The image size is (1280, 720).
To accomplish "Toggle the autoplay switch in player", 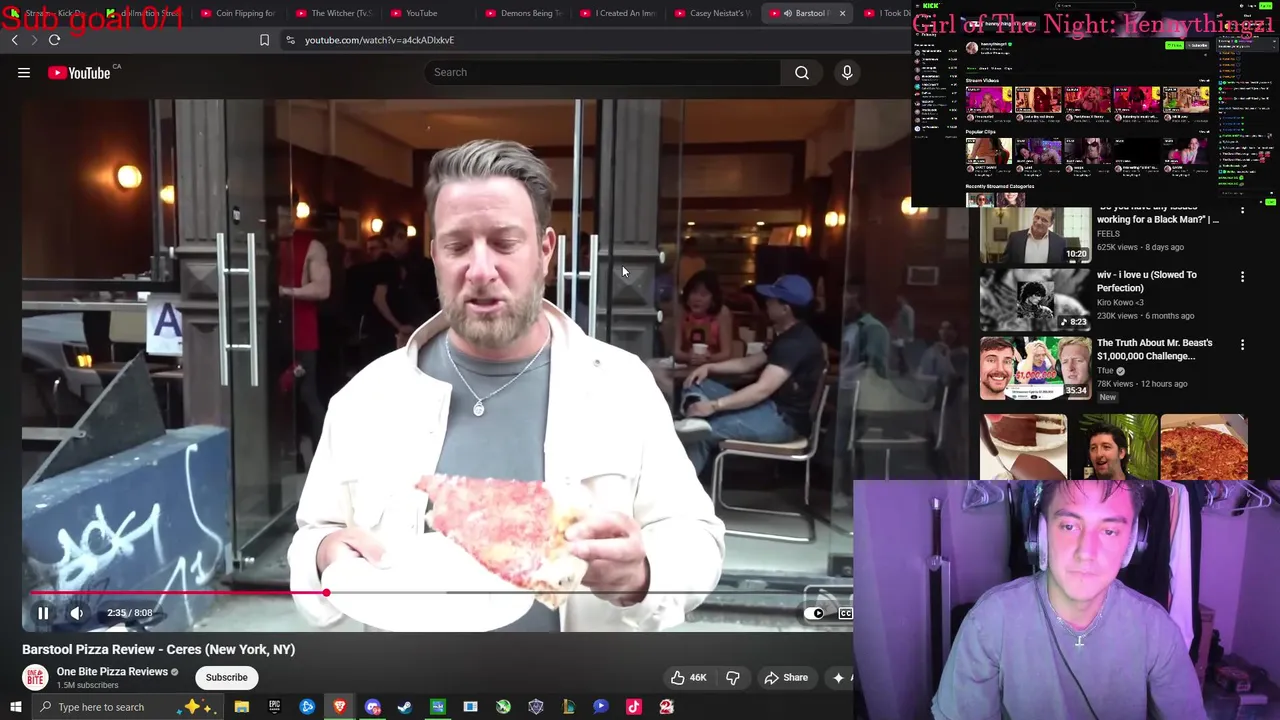I will (x=815, y=613).
